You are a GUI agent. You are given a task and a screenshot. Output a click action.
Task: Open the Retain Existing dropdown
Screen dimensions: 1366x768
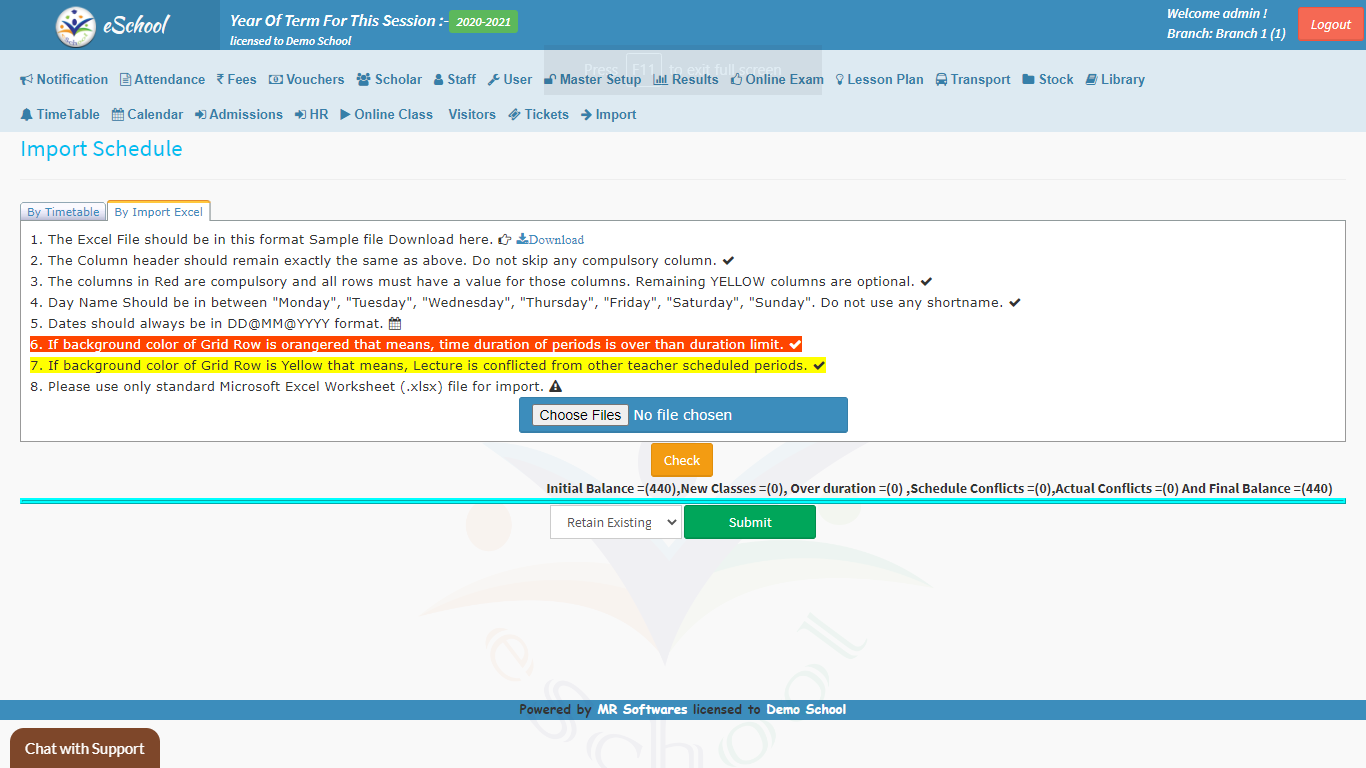(x=615, y=522)
